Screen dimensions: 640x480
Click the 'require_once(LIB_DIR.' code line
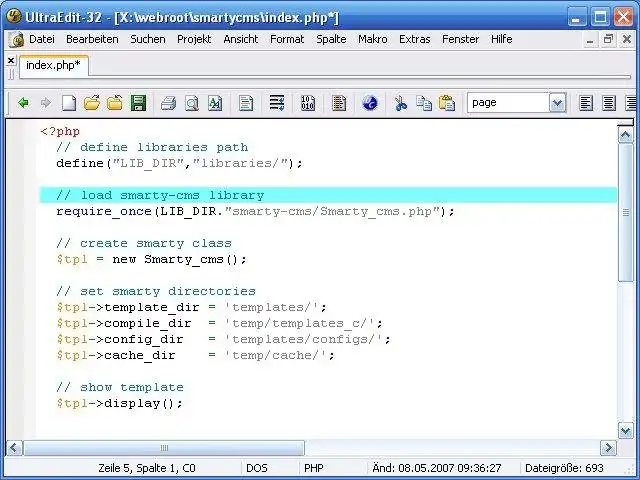(255, 211)
